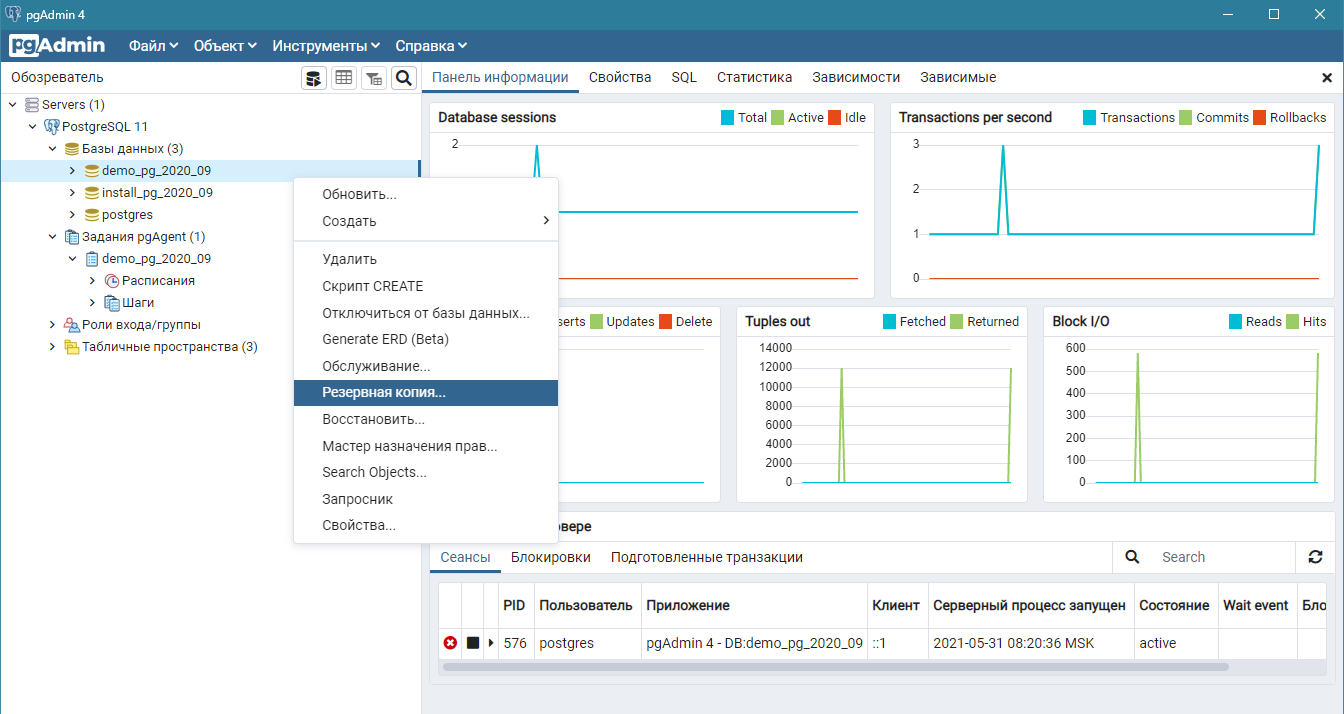Choose Восстановить... in context menu
The width and height of the screenshot is (1344, 714).
coord(373,420)
